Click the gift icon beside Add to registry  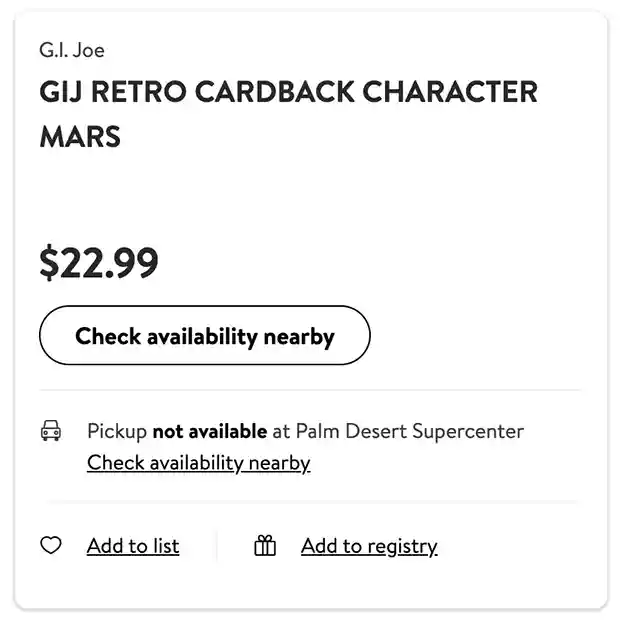pos(265,546)
